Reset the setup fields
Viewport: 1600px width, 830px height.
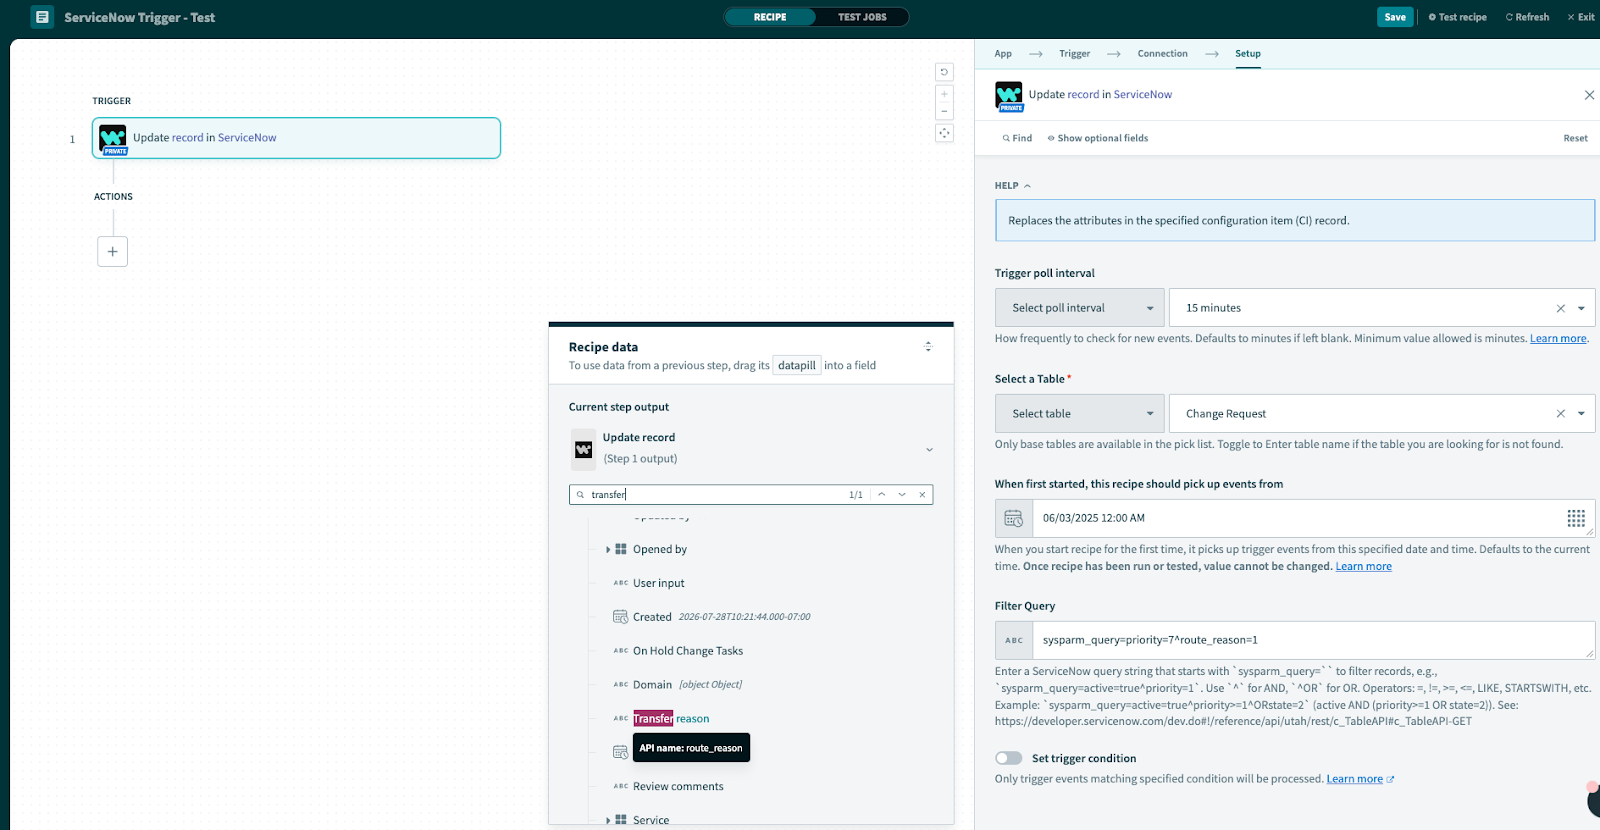click(x=1575, y=138)
